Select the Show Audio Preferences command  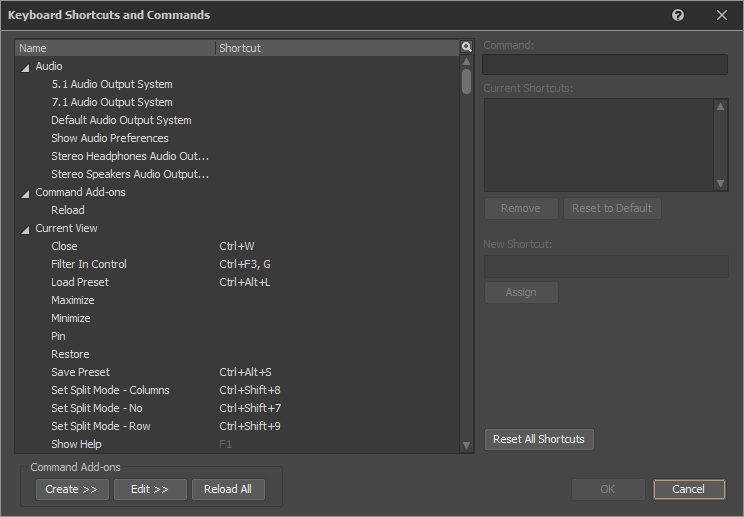110,138
